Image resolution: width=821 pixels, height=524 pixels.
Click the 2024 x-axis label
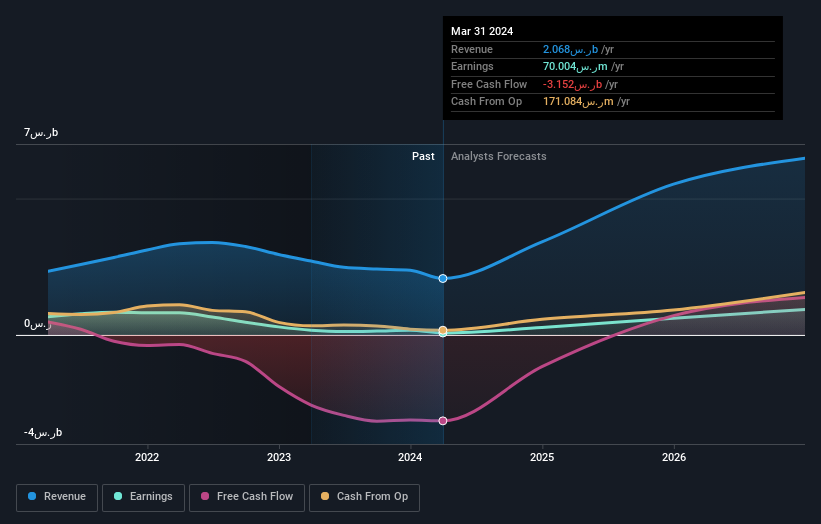410,457
